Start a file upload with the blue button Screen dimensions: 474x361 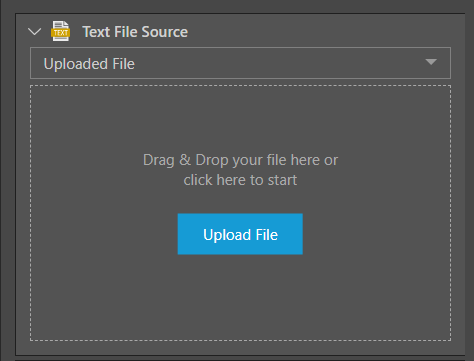click(x=240, y=234)
